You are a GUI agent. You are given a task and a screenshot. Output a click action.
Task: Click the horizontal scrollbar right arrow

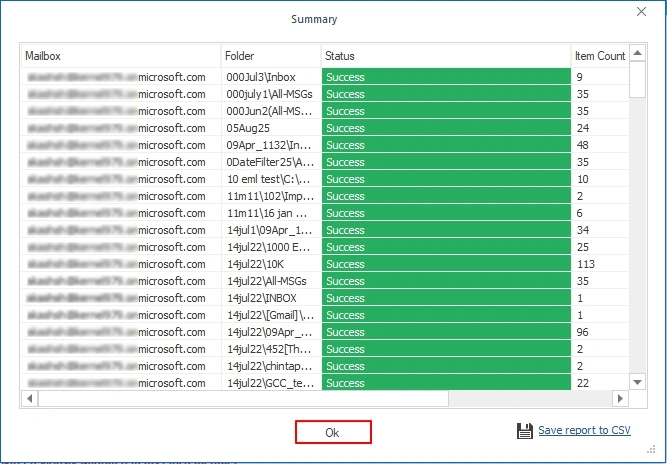click(621, 398)
